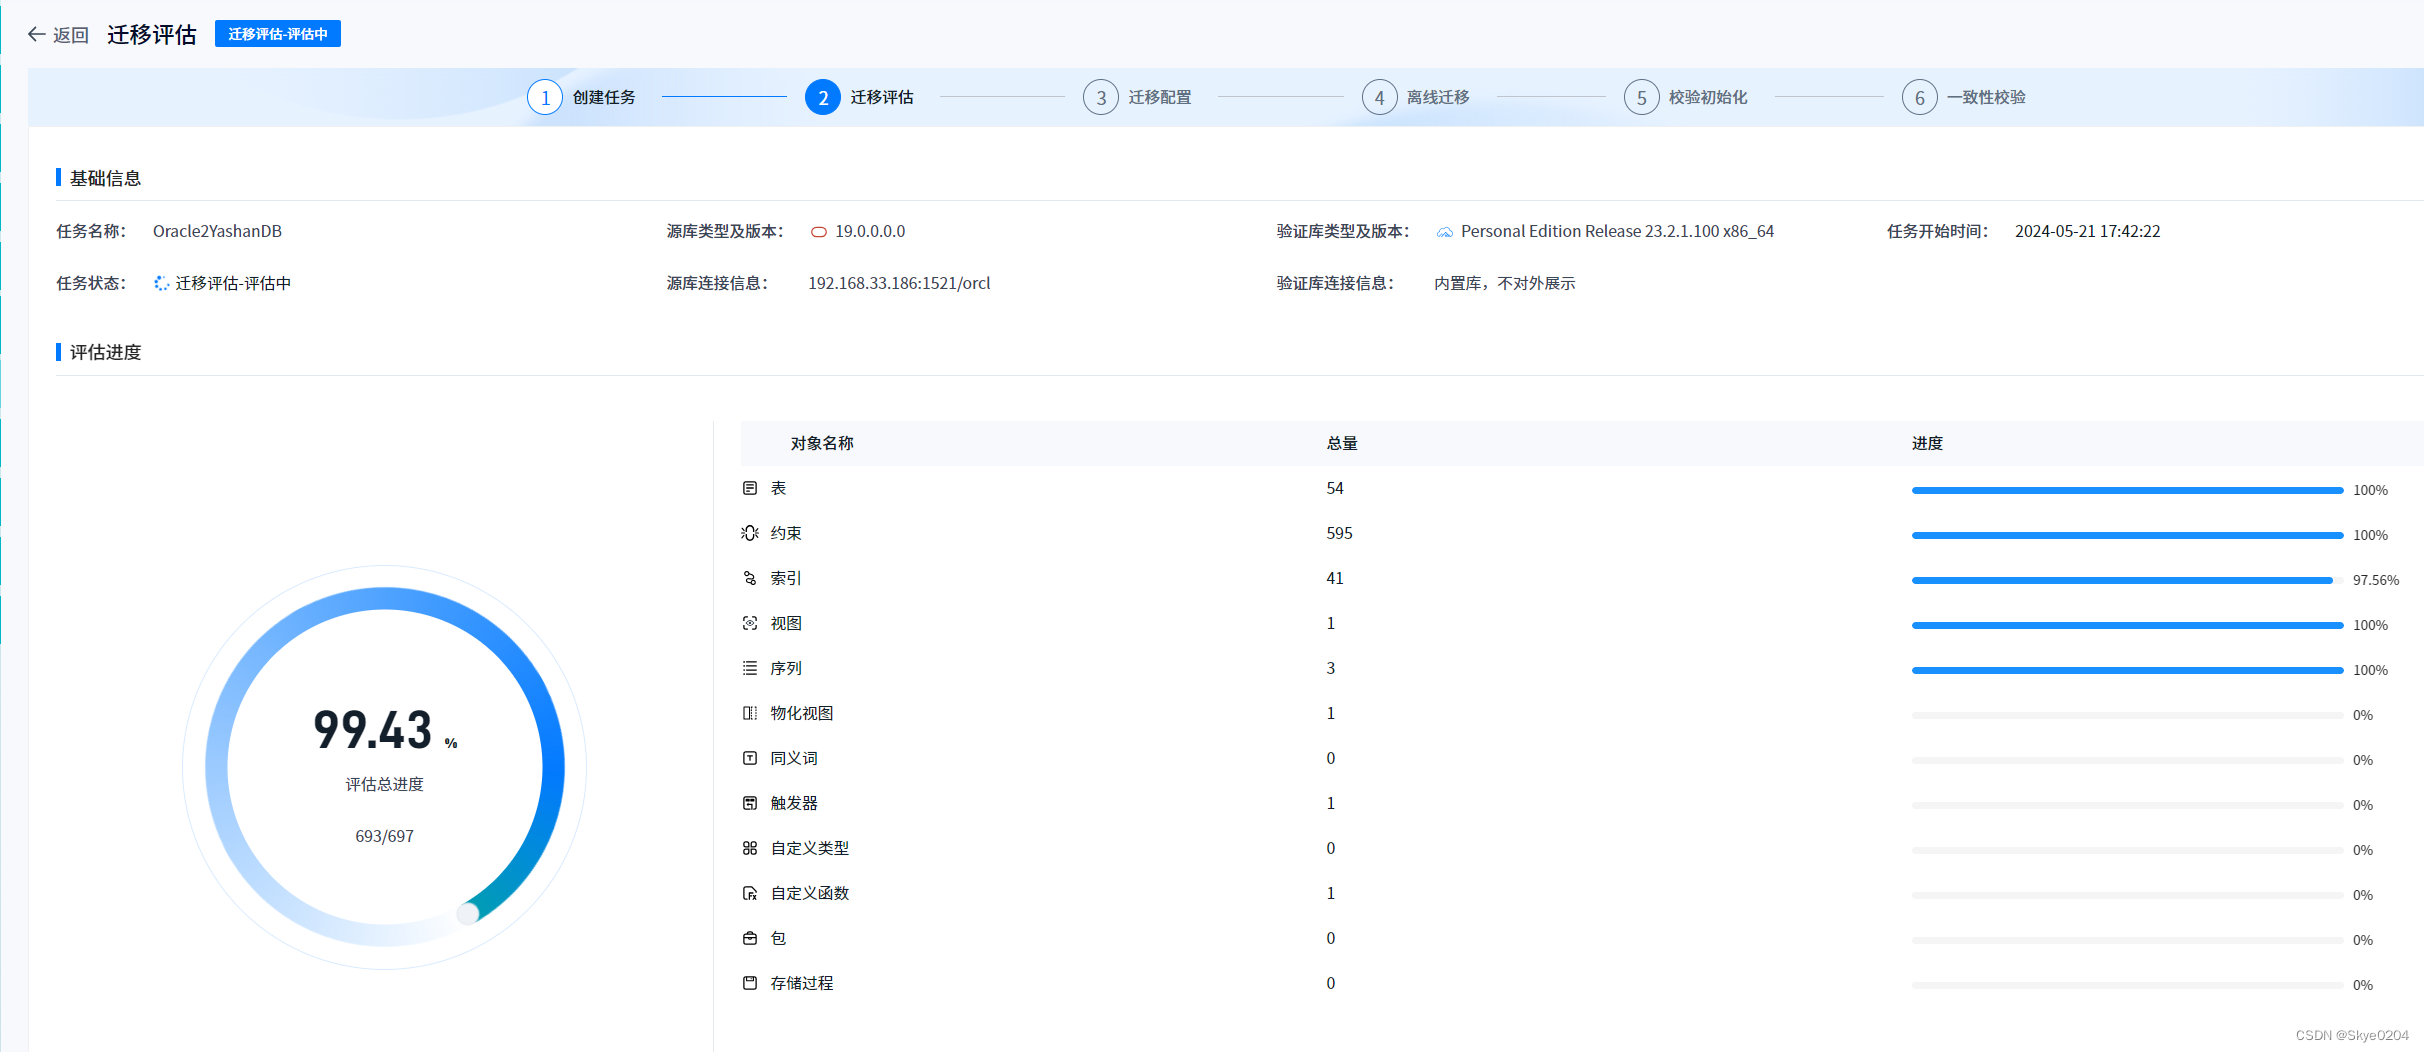The image size is (2424, 1052).
Task: Click the 自定义类型 custom type icon
Action: [750, 847]
